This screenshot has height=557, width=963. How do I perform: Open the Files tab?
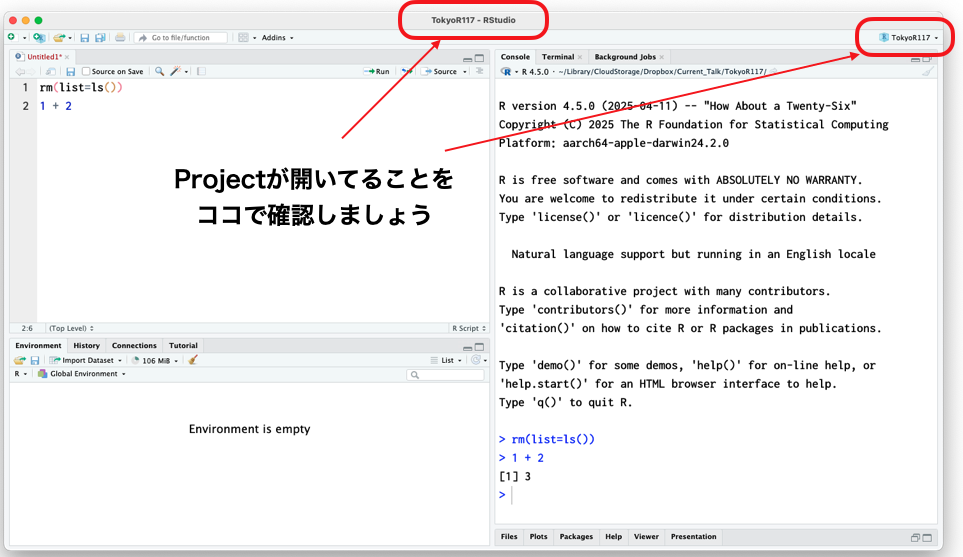point(509,537)
